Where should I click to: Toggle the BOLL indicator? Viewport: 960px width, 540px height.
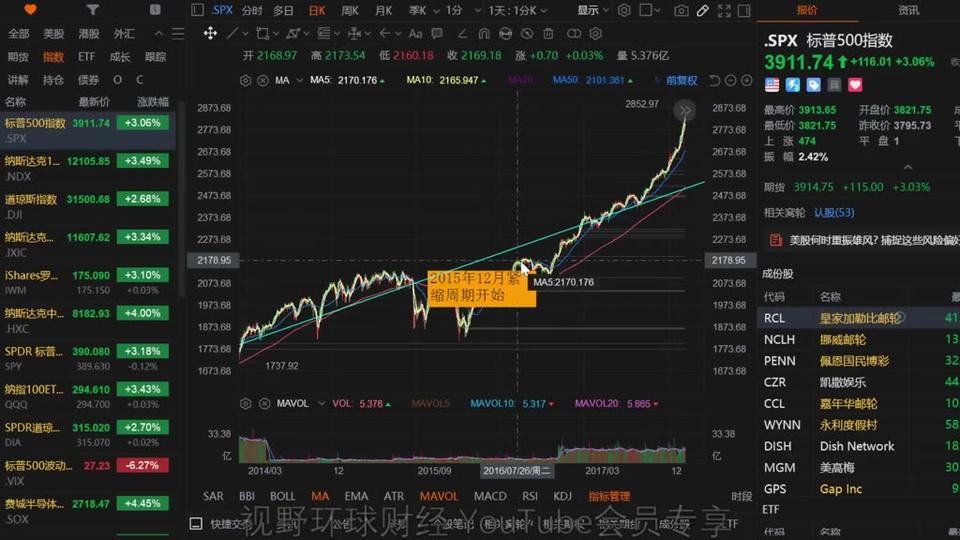point(282,496)
